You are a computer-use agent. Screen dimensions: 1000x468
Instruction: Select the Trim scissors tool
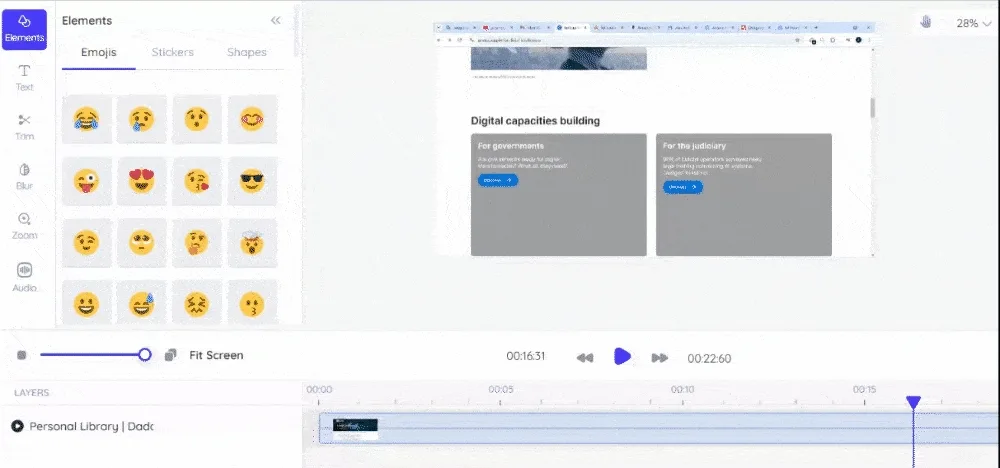[25, 126]
